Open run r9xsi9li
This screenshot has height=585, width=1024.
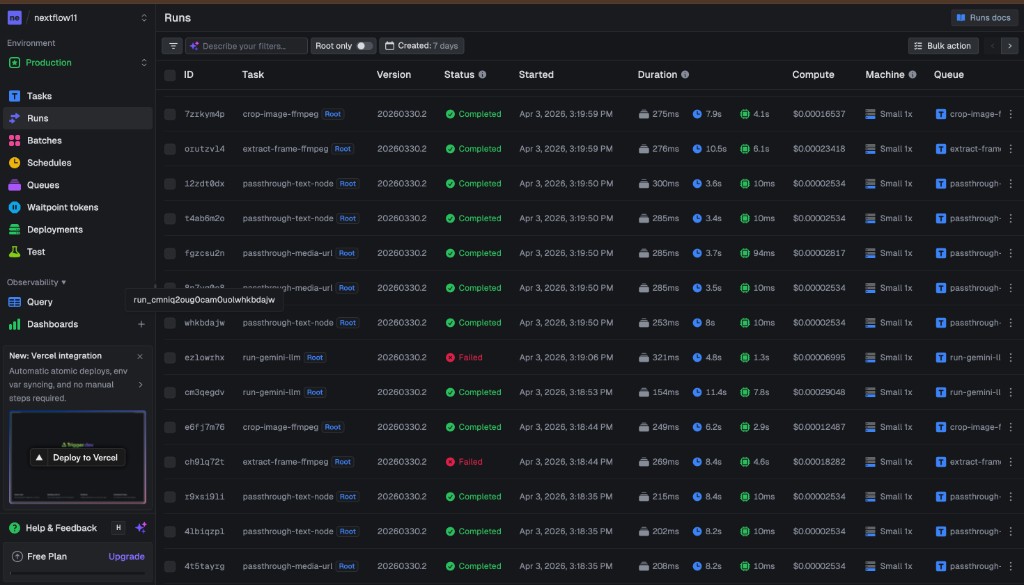click(x=204, y=497)
